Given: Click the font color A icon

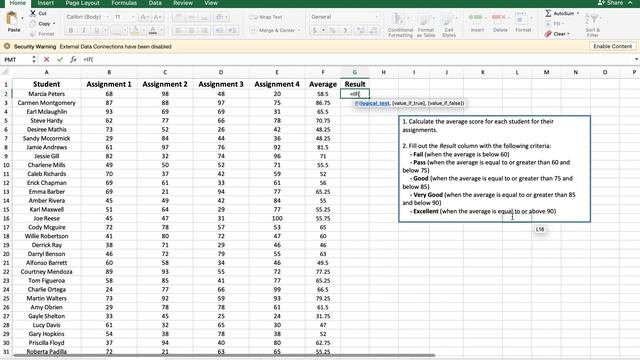Looking at the screenshot, I should [x=153, y=30].
